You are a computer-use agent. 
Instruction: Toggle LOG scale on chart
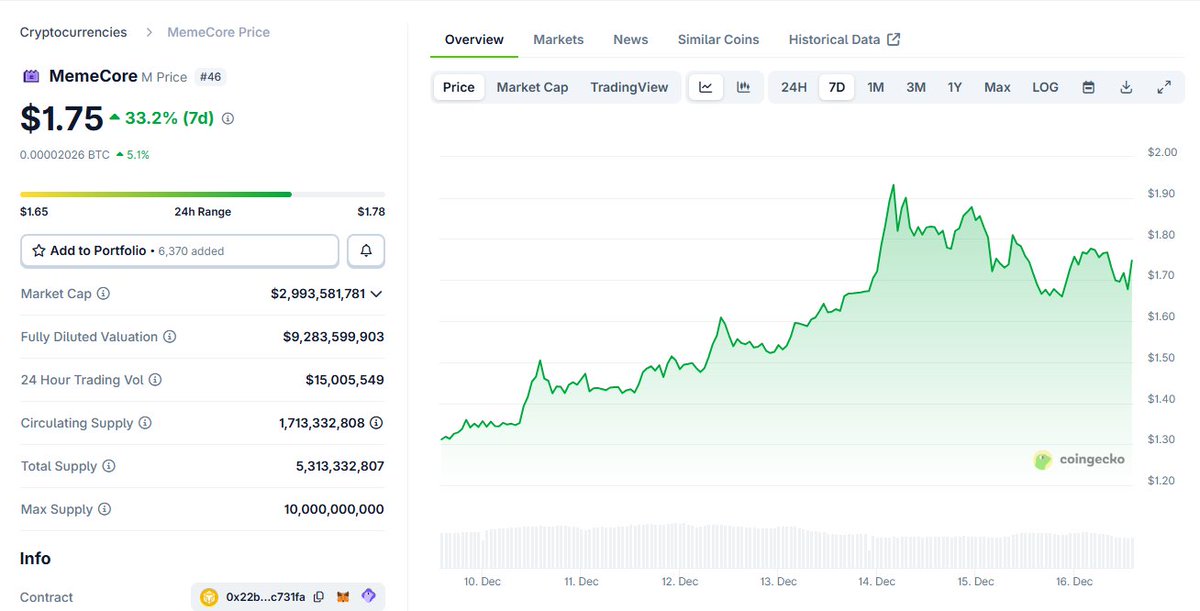(1045, 87)
